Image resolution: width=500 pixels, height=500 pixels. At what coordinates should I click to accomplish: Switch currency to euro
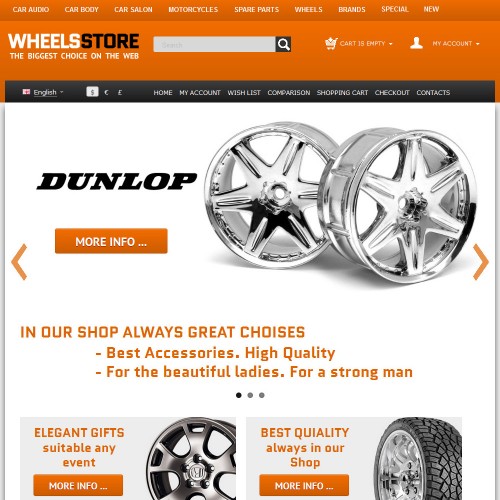[106, 92]
